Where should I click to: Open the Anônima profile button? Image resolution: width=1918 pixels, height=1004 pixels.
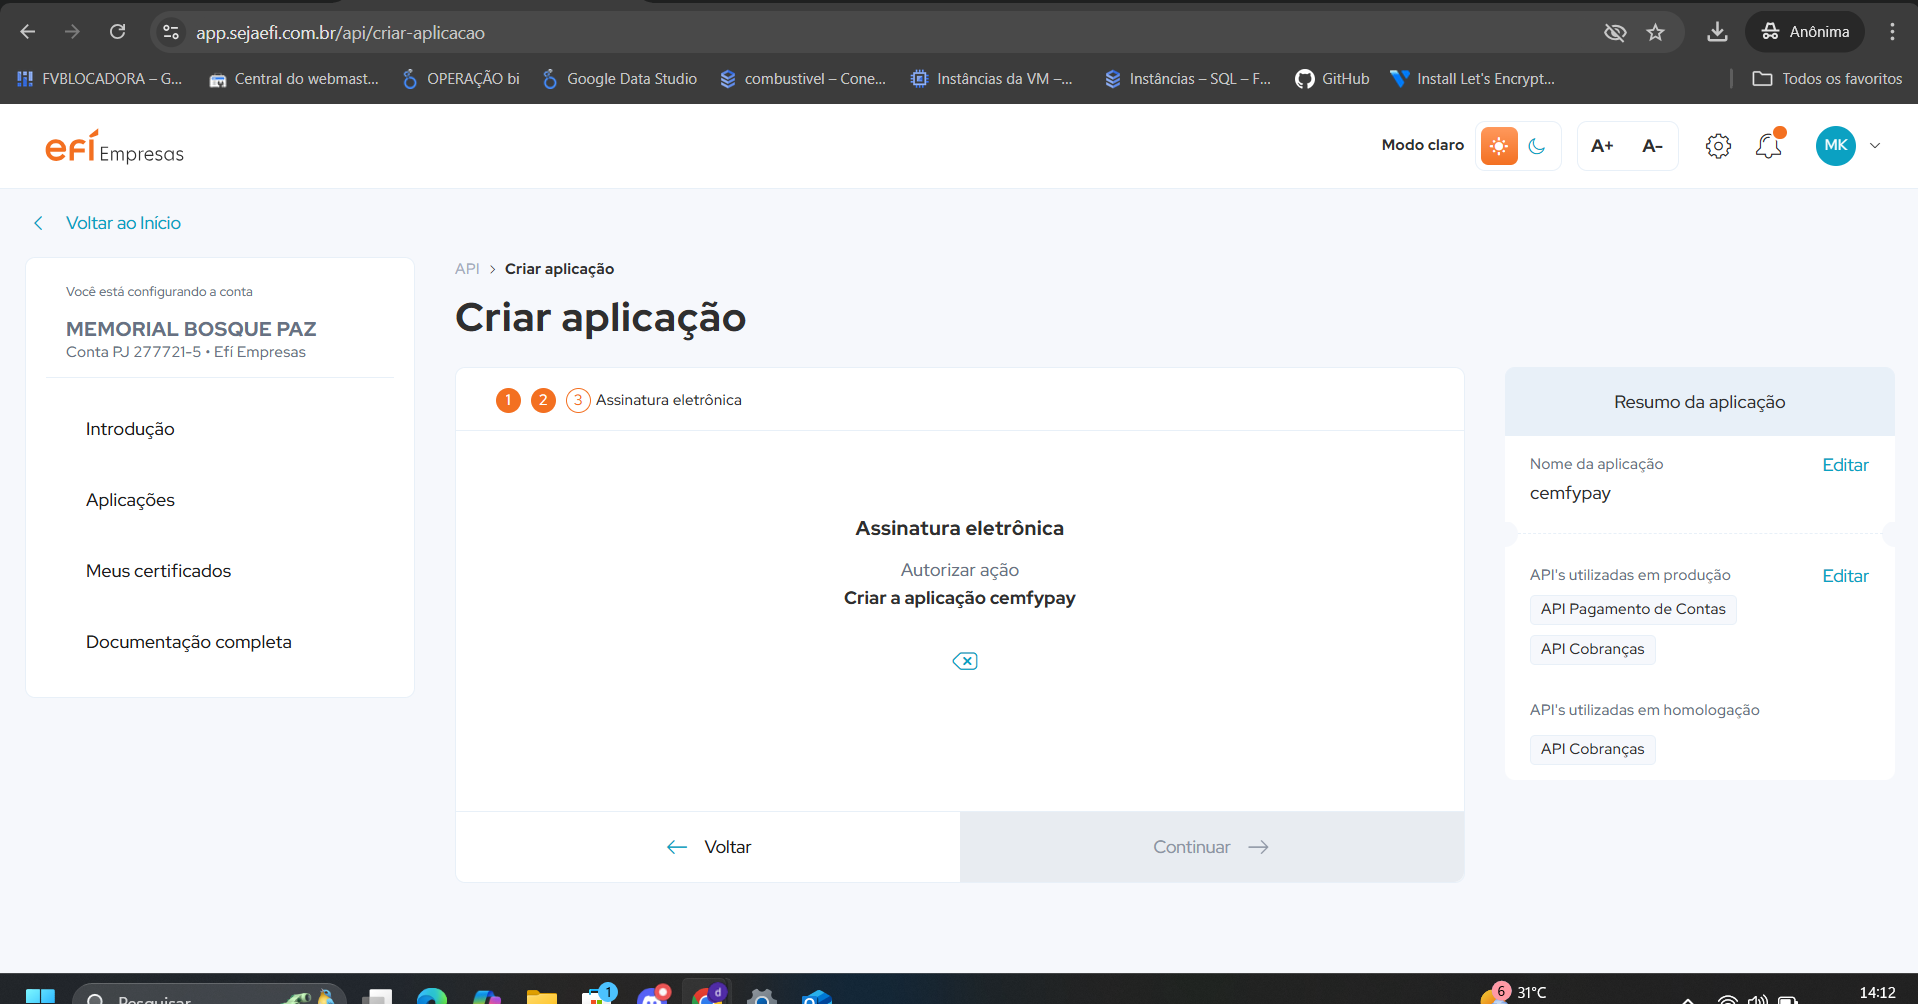[x=1805, y=32]
